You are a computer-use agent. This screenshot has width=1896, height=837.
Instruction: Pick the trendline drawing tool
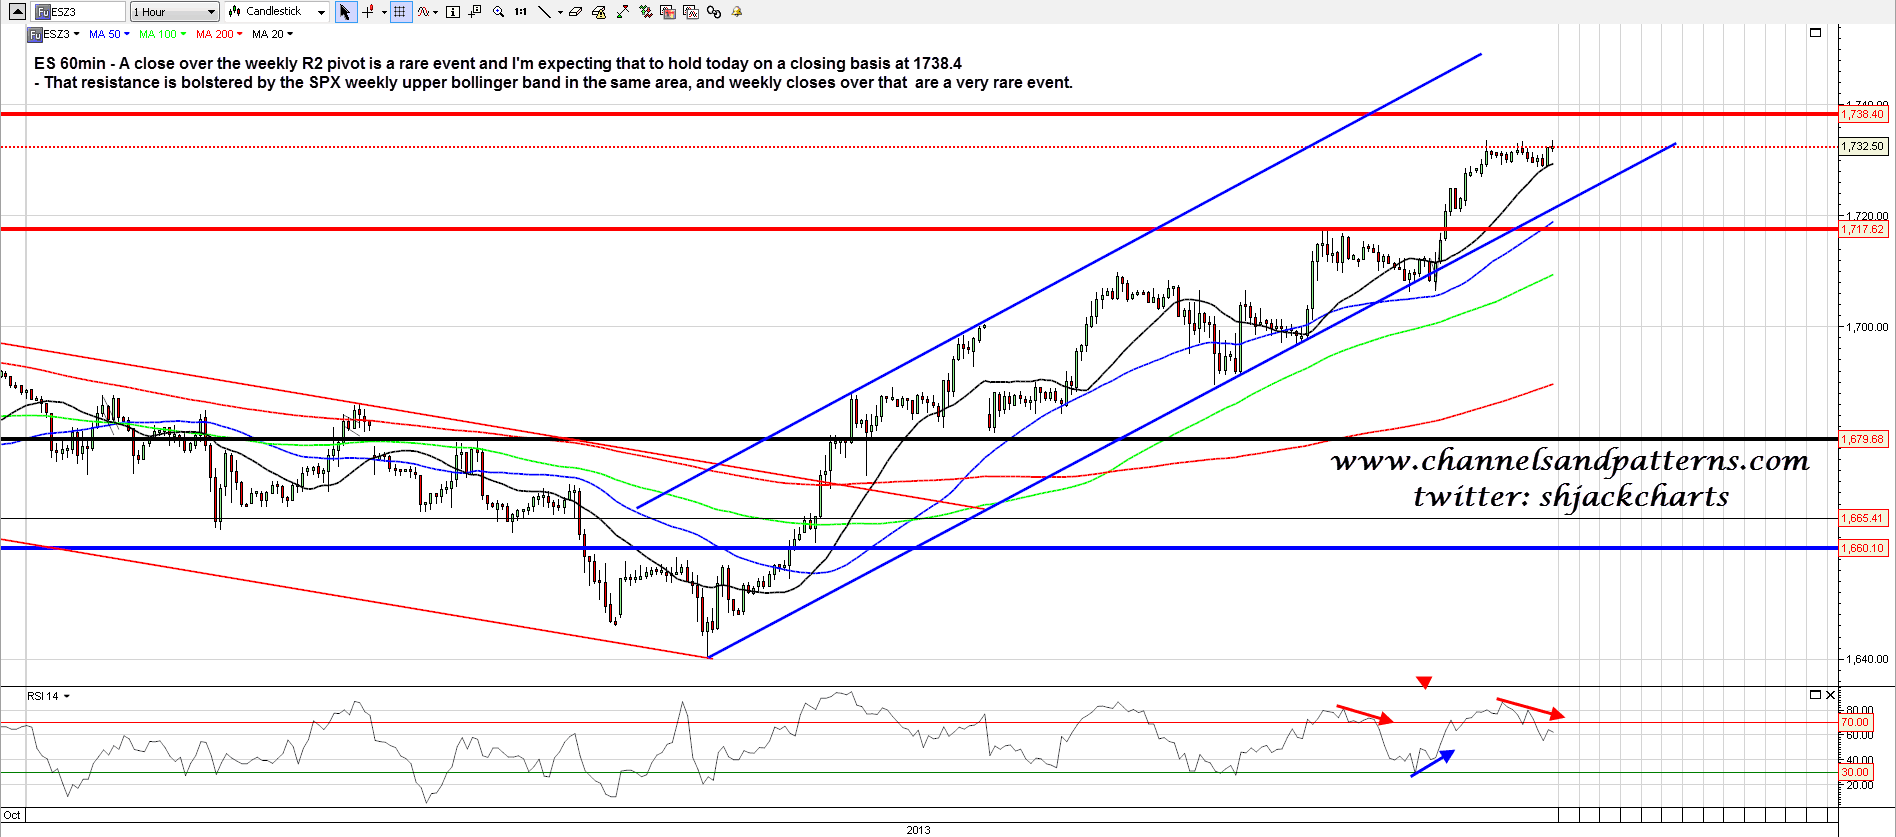pos(544,12)
